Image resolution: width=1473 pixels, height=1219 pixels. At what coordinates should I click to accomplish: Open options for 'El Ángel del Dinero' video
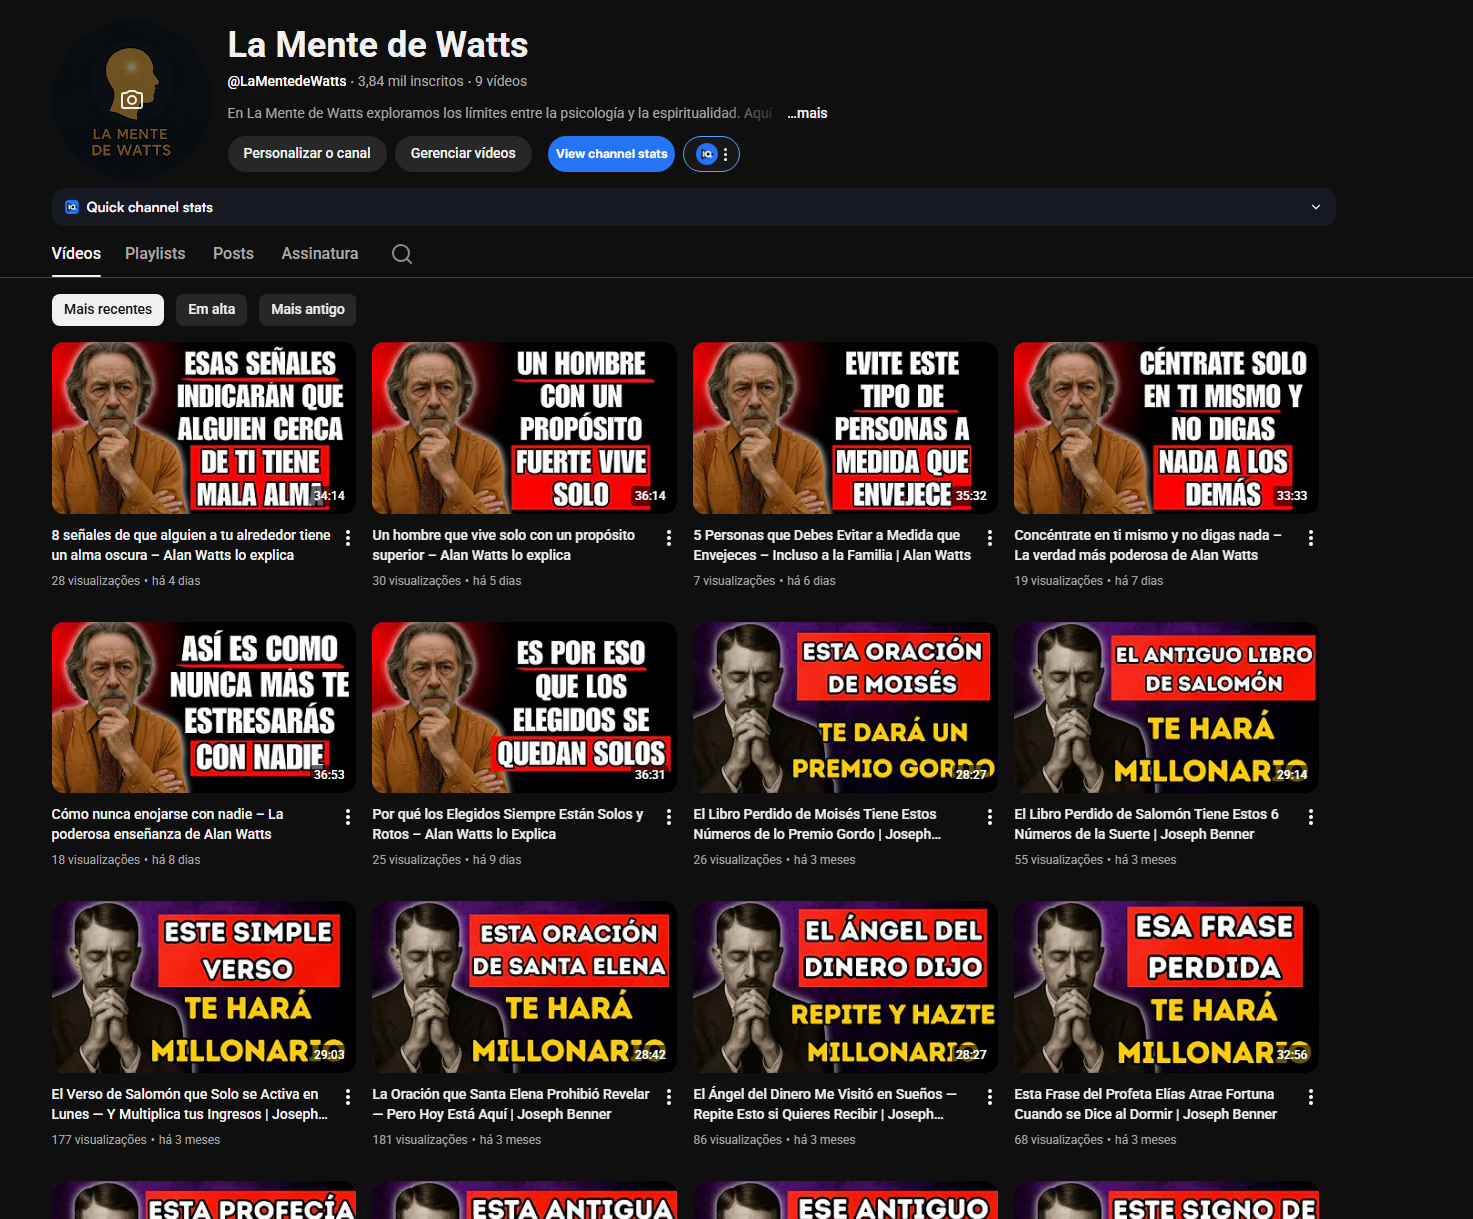[x=990, y=1097]
